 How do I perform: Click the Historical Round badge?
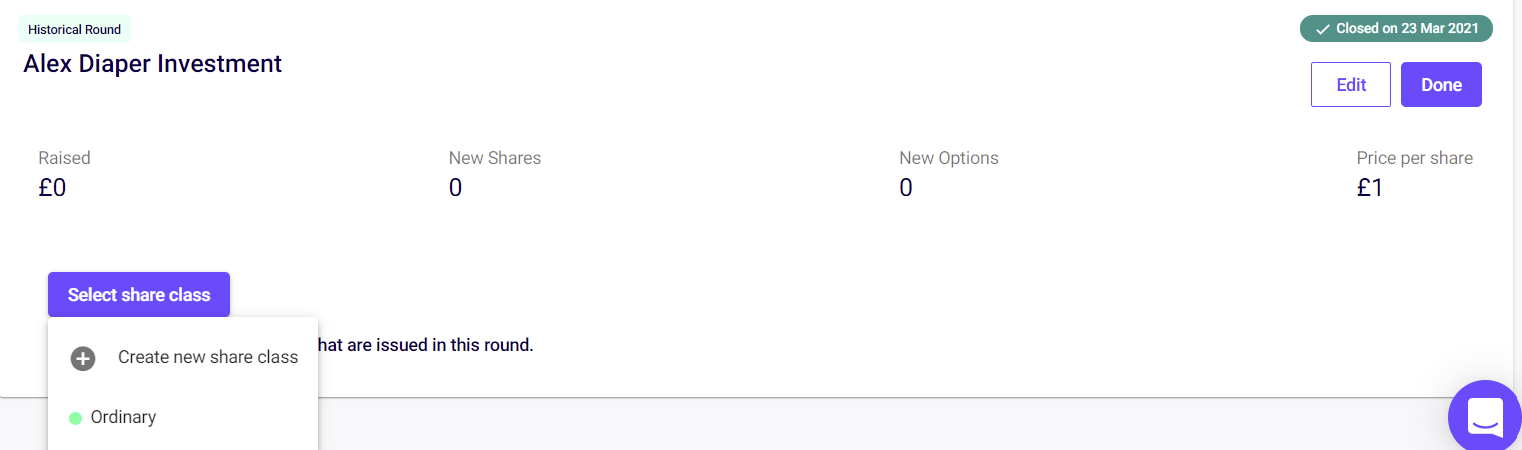click(74, 30)
